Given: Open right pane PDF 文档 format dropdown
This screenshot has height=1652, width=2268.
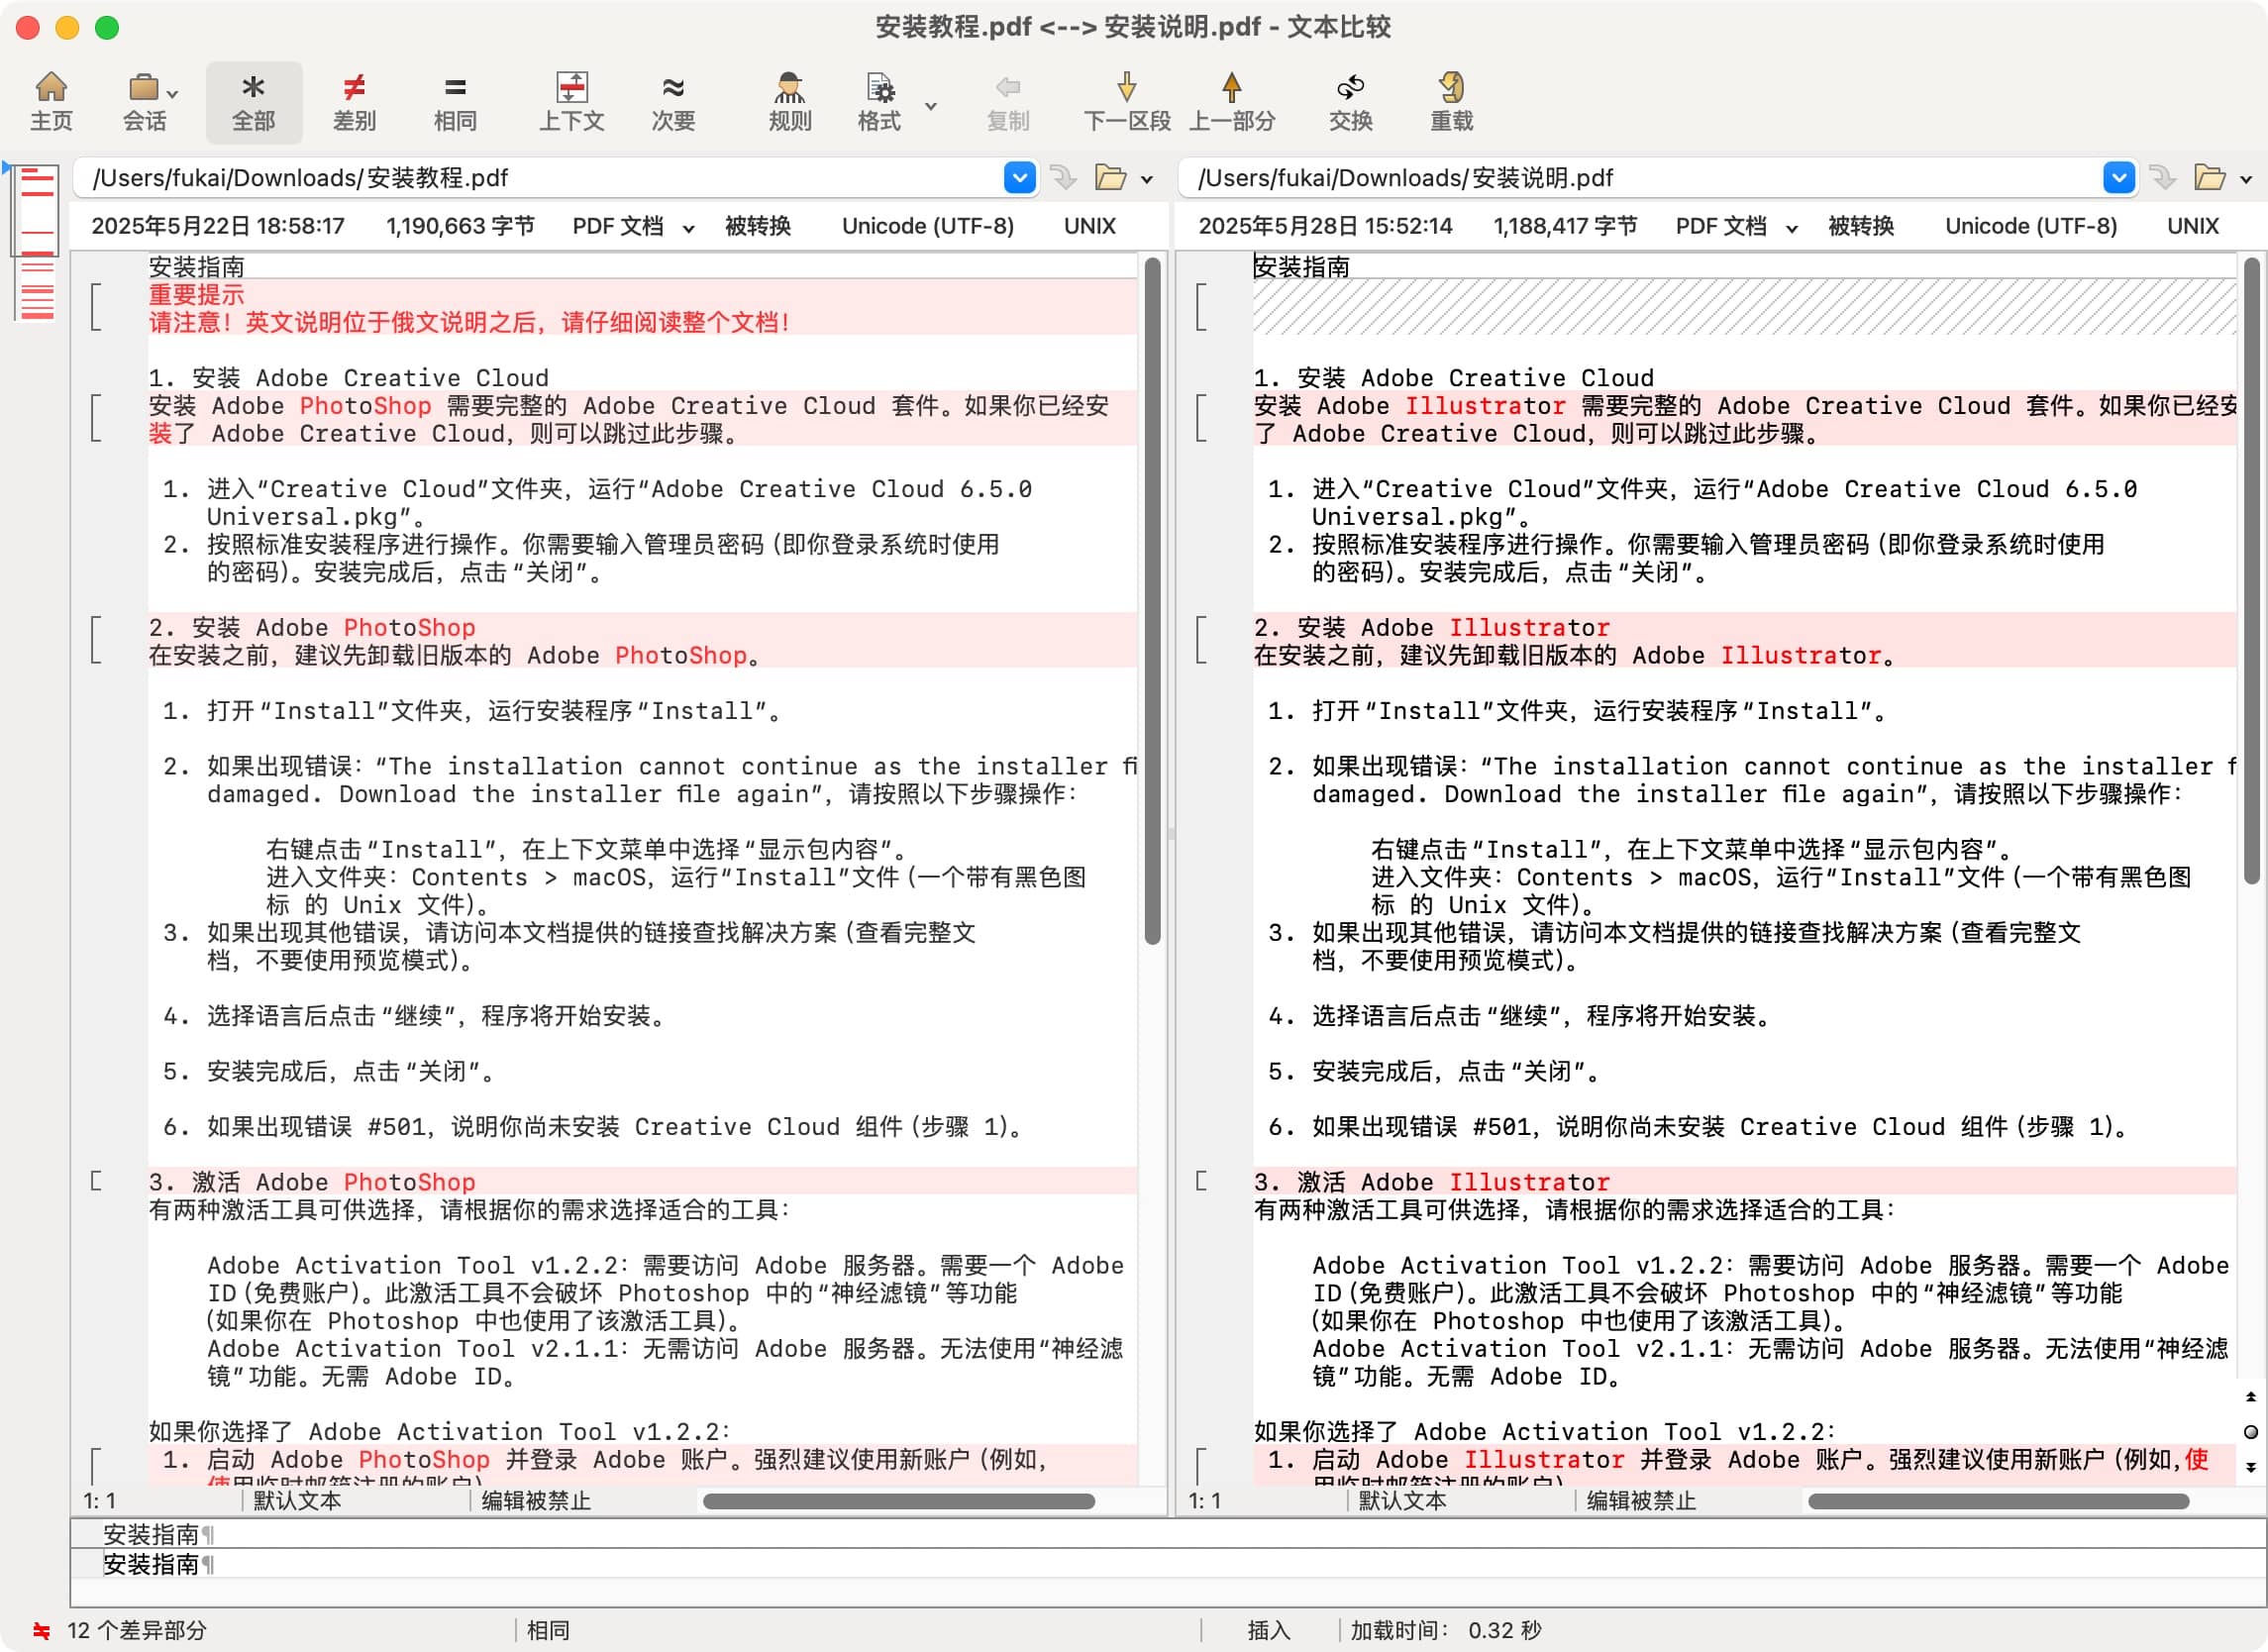Looking at the screenshot, I should point(1735,226).
